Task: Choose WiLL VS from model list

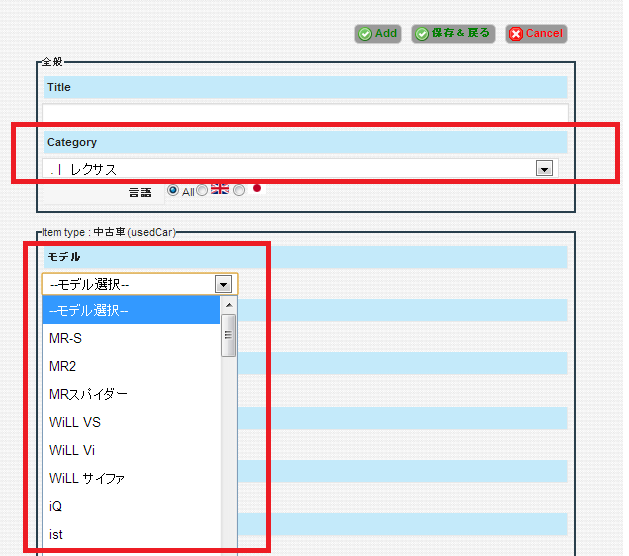Action: coord(131,422)
